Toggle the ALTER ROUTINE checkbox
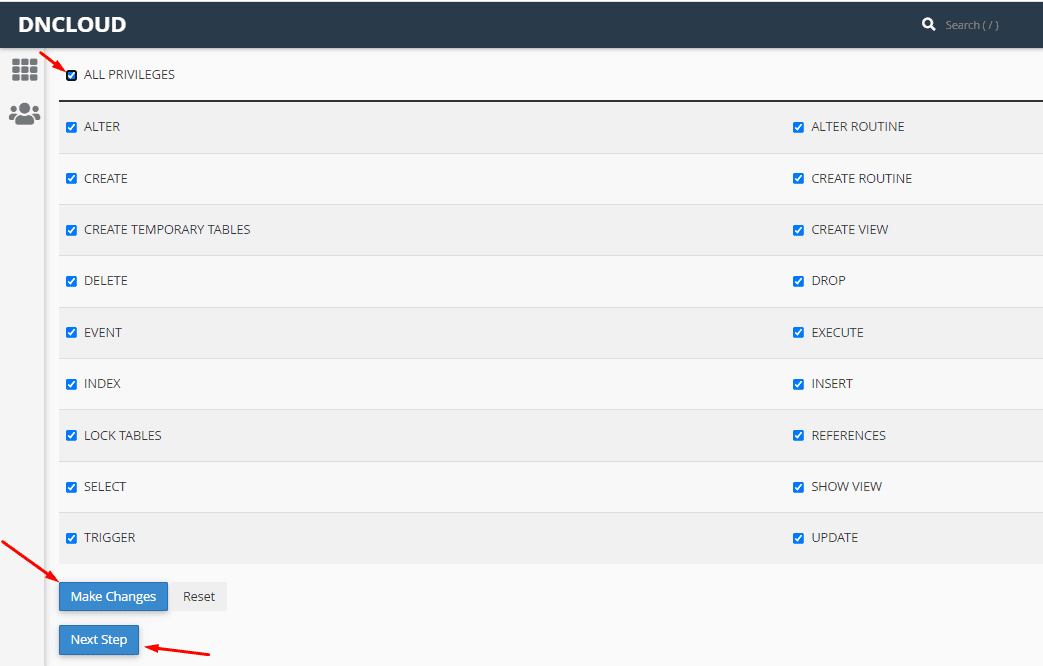 (x=798, y=127)
